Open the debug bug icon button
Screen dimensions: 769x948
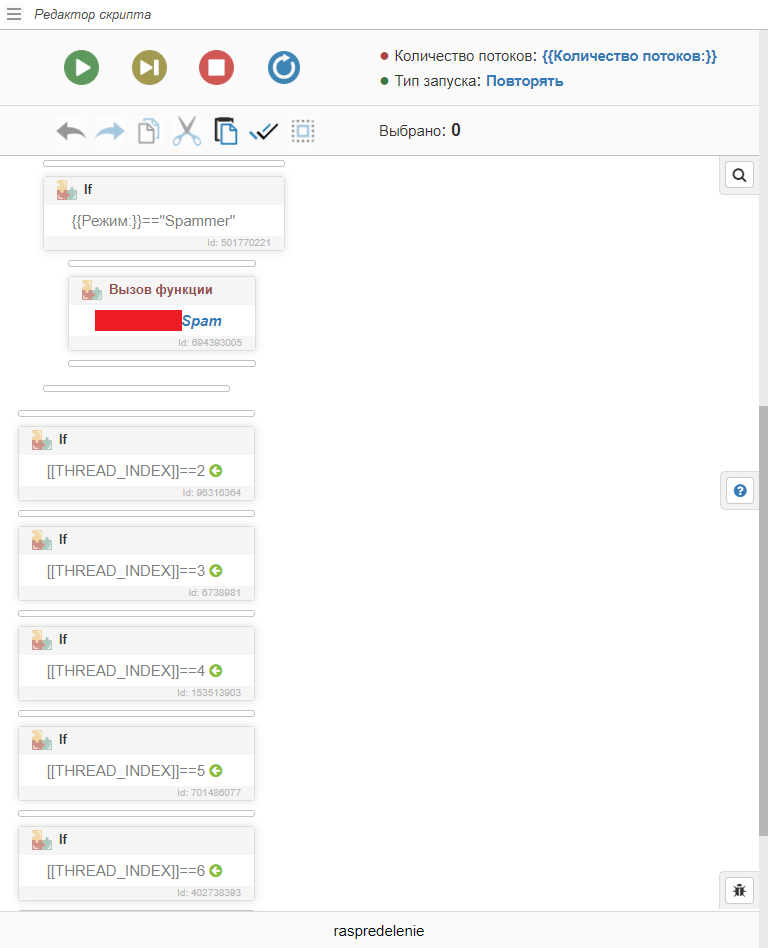(x=739, y=889)
